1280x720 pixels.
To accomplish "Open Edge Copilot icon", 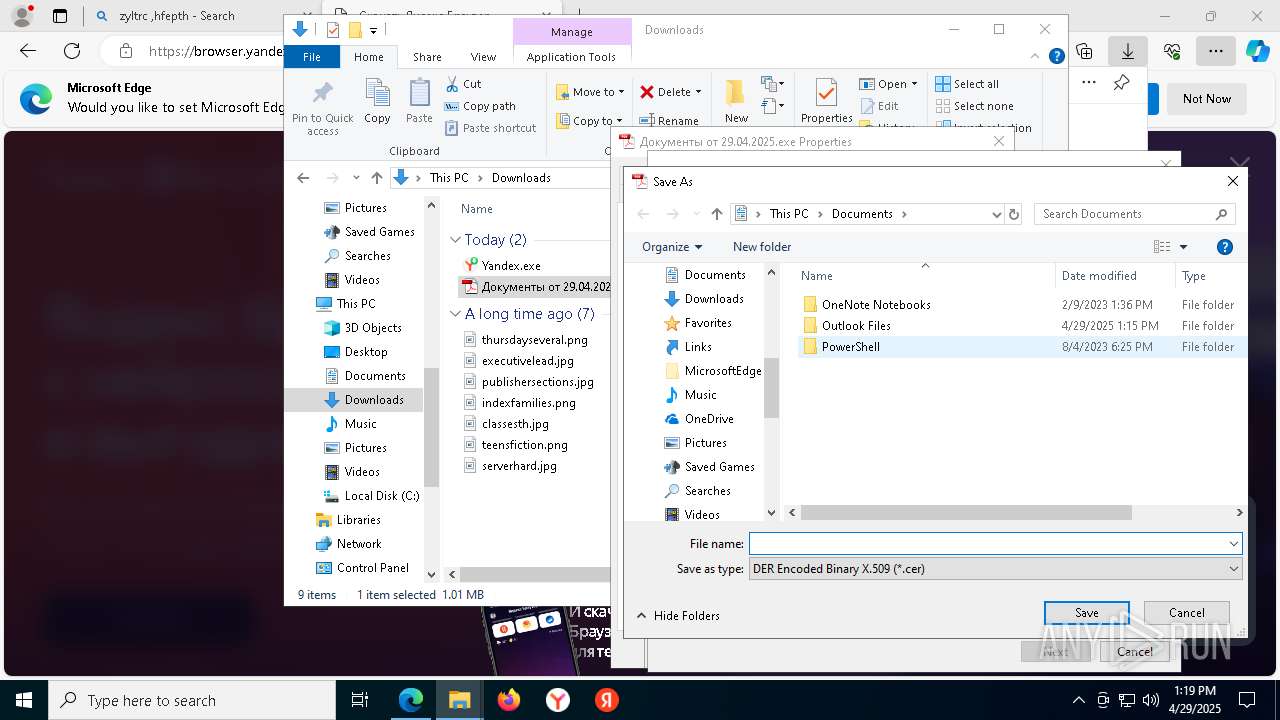I will point(1257,51).
